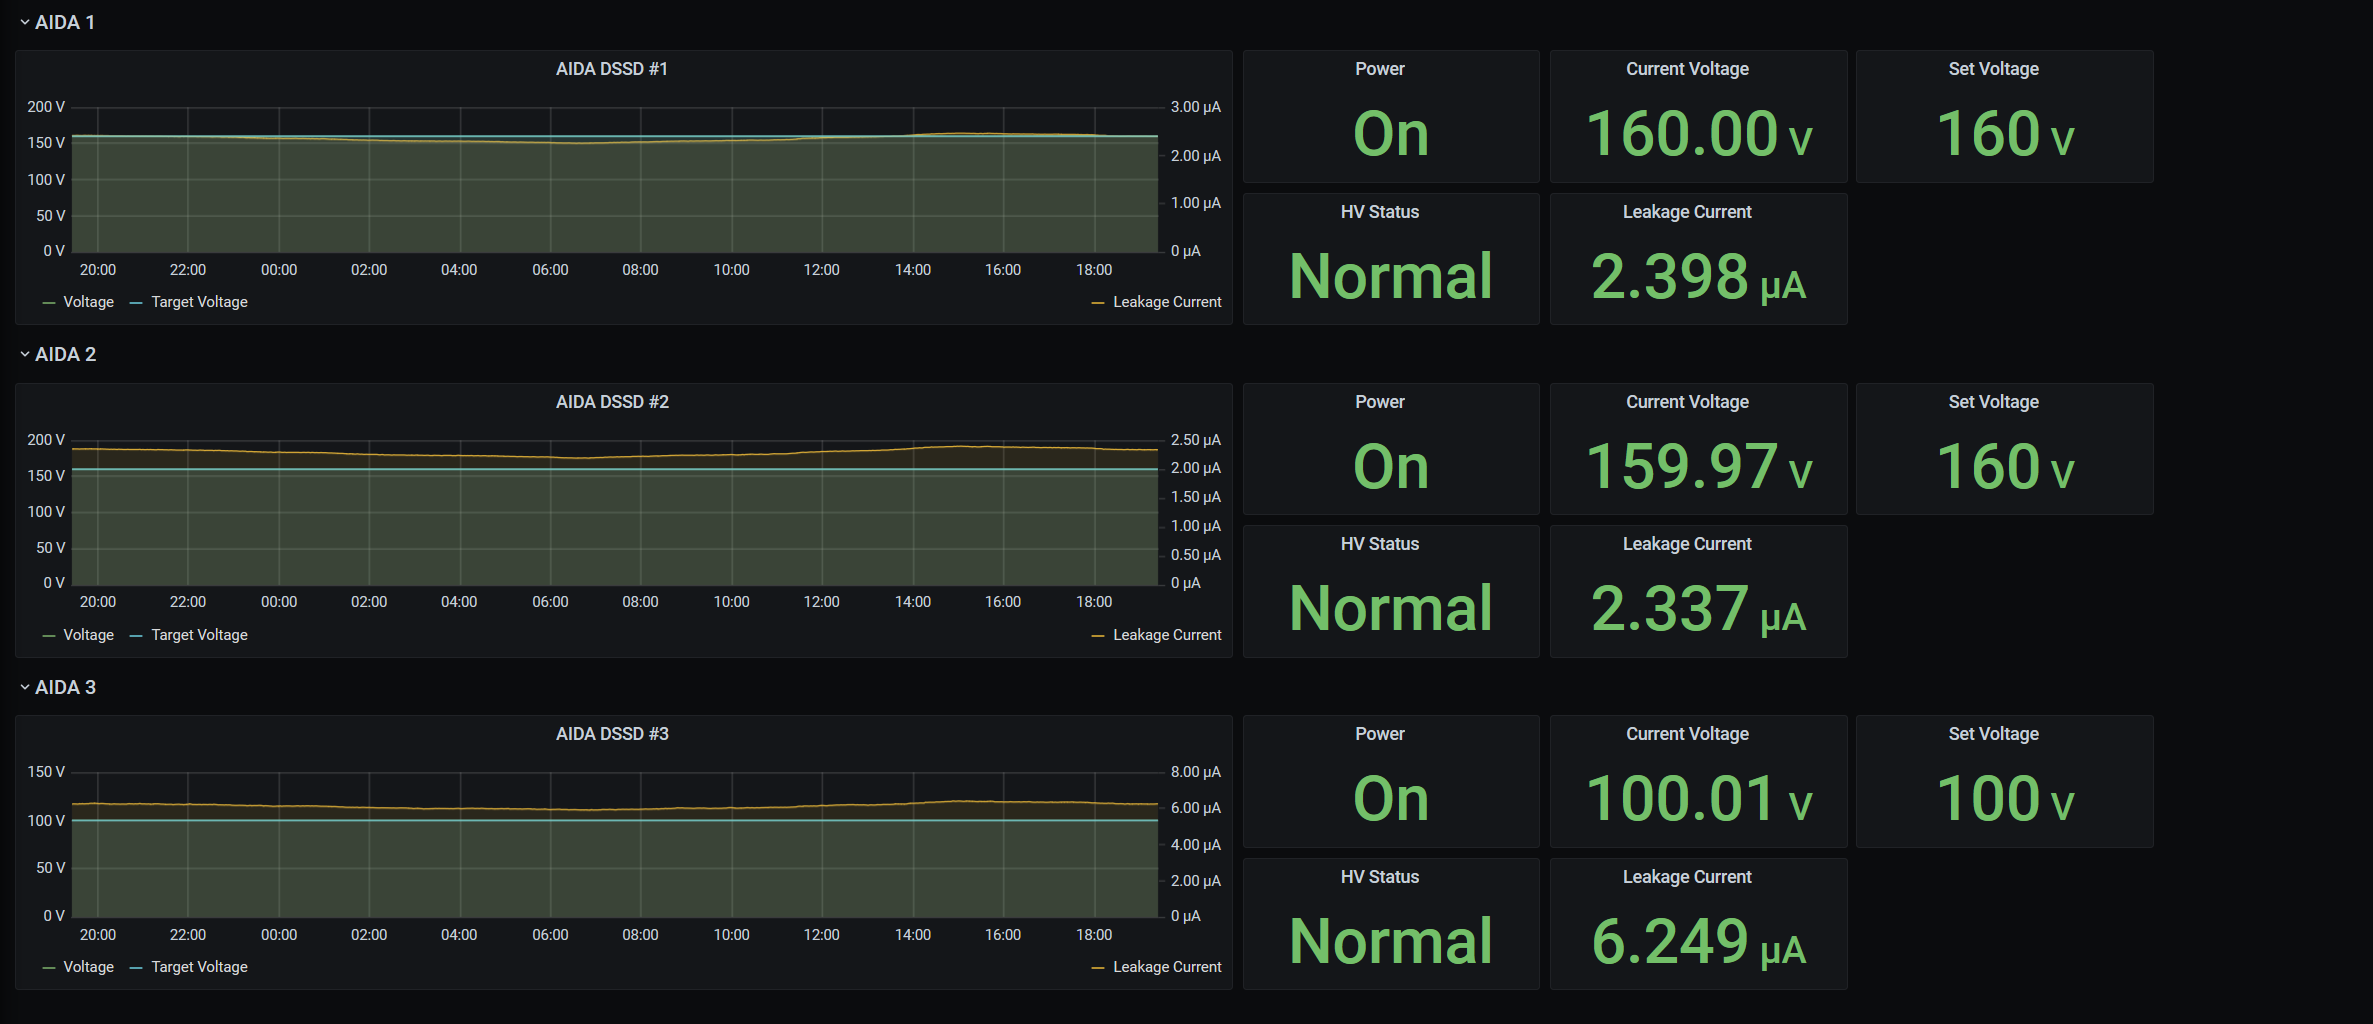Viewport: 2373px width, 1024px height.
Task: Open the AIDA DSSD #3 panel title menu
Action: [x=611, y=734]
